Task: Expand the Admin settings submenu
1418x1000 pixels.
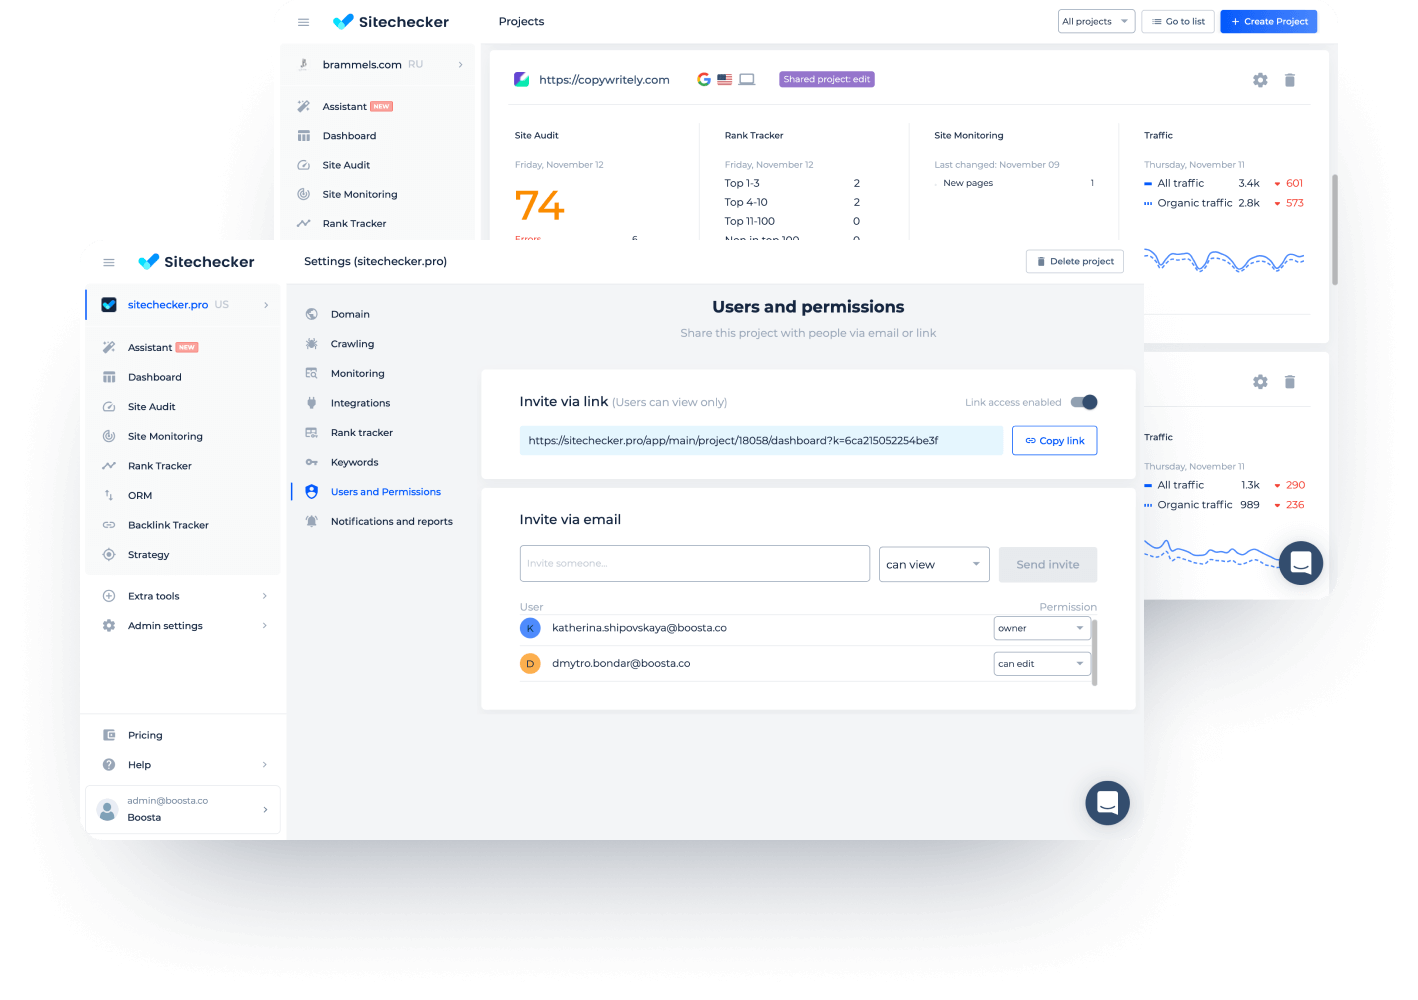Action: 264,626
